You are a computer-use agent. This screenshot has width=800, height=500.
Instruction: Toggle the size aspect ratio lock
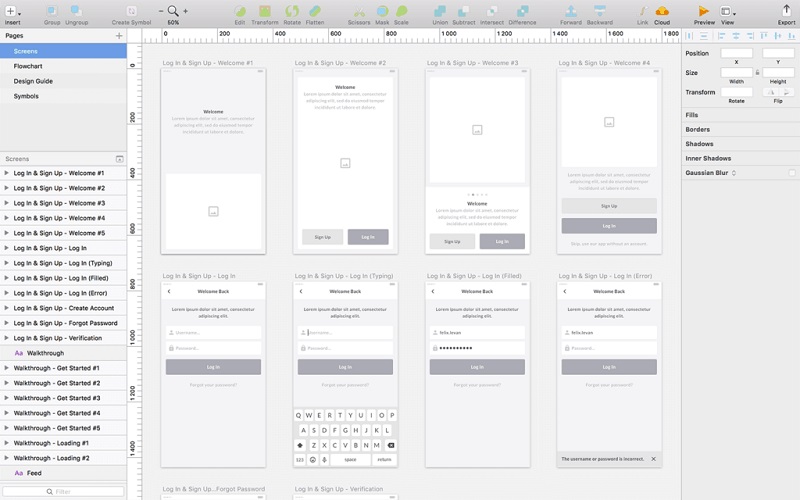pyautogui.click(x=757, y=73)
